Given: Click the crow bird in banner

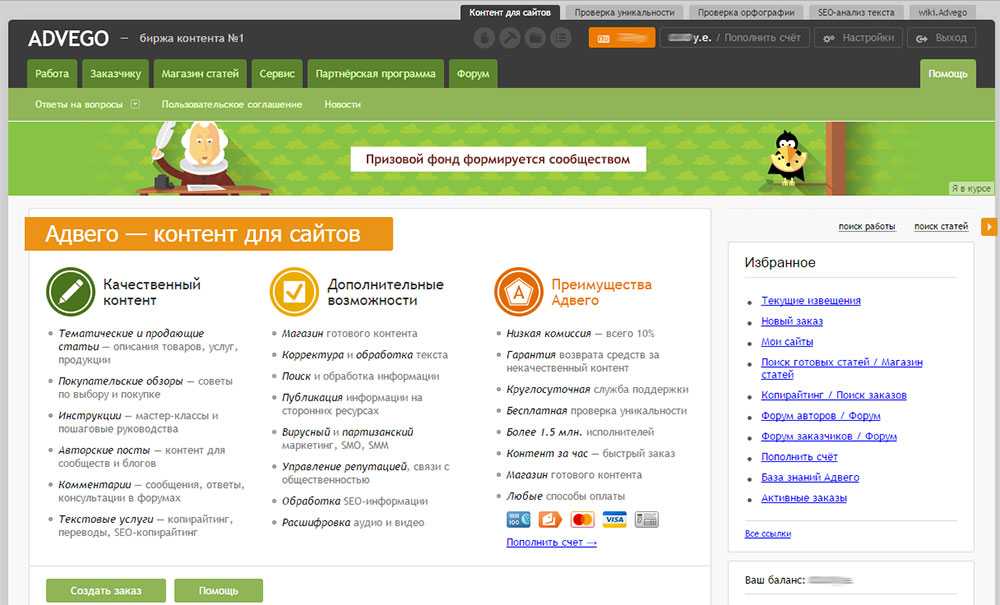Looking at the screenshot, I should click(x=788, y=158).
